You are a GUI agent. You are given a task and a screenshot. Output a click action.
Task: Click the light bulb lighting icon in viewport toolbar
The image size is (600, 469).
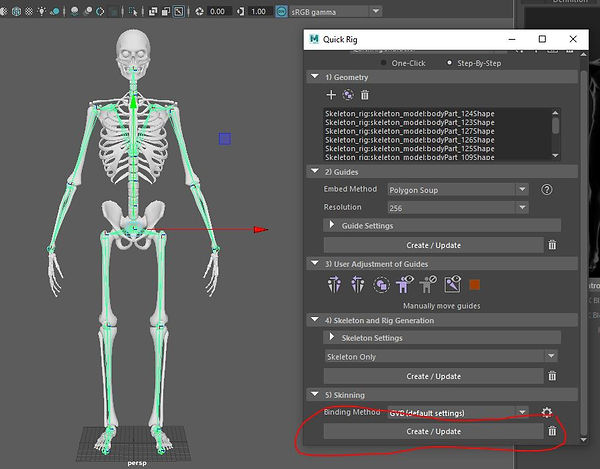(41, 11)
